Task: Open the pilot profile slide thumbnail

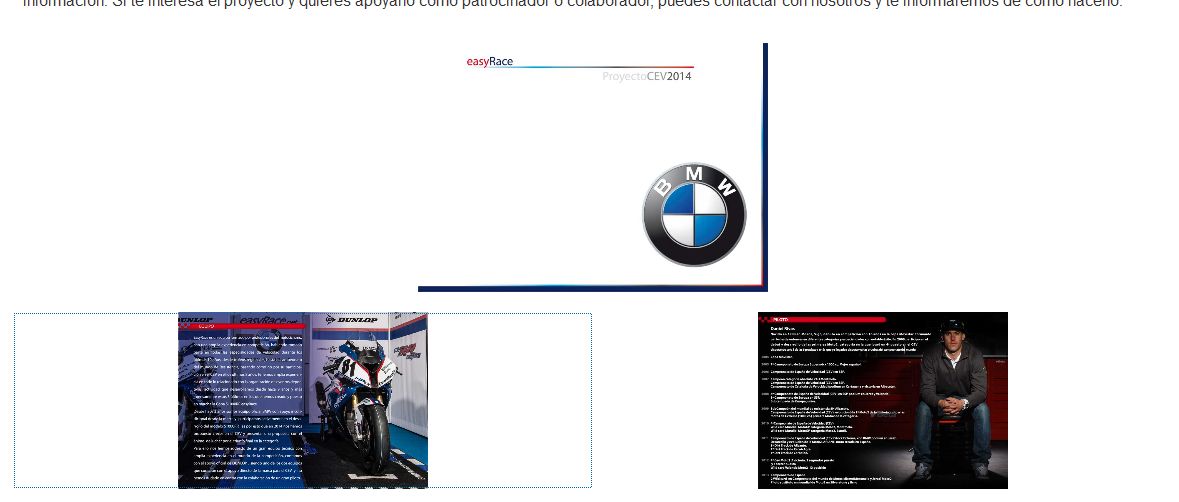Action: click(883, 401)
